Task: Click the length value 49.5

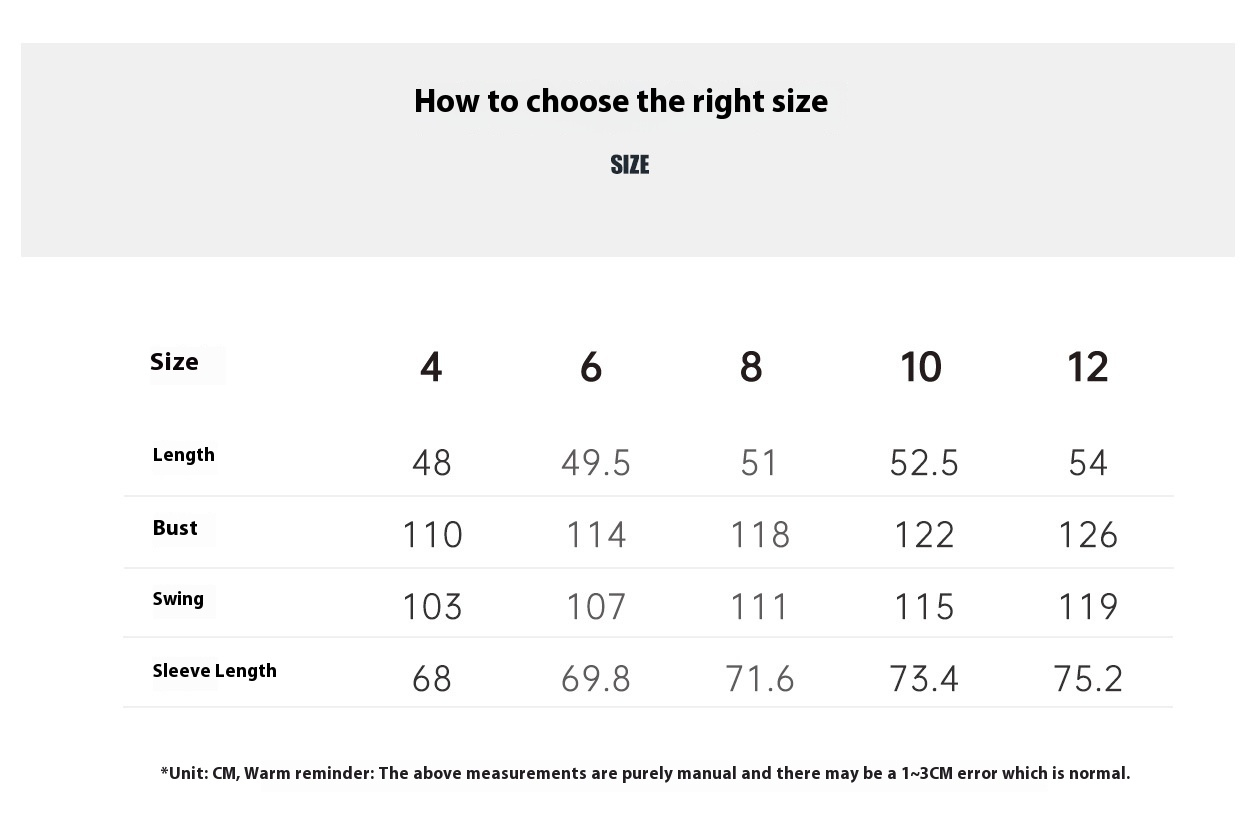Action: pos(596,463)
